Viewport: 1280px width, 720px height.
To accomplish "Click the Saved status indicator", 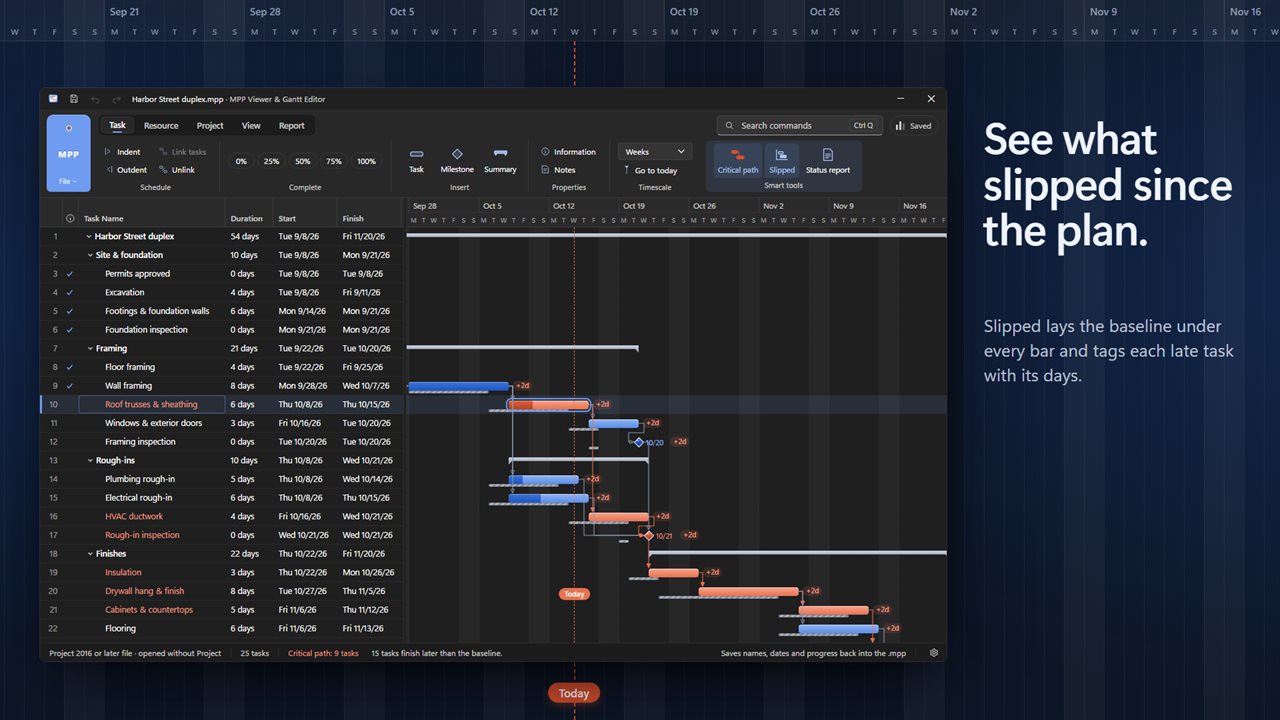I will point(913,126).
